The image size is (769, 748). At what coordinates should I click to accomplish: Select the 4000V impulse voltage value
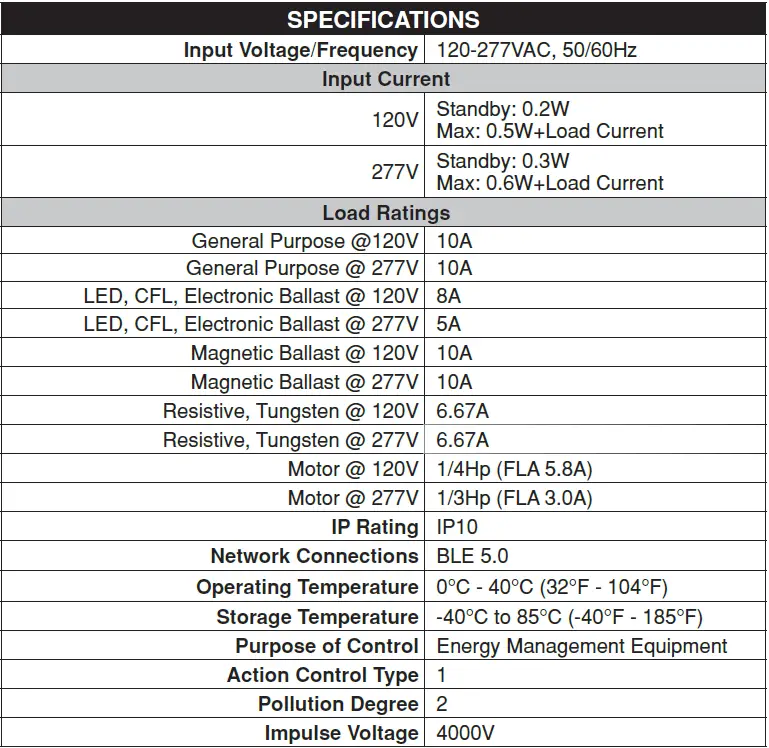465,733
